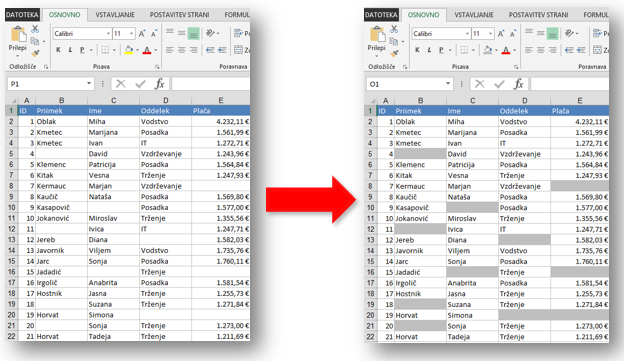This screenshot has height=361, width=624.
Task: Select row 20 header in right window
Action: [x=370, y=315]
